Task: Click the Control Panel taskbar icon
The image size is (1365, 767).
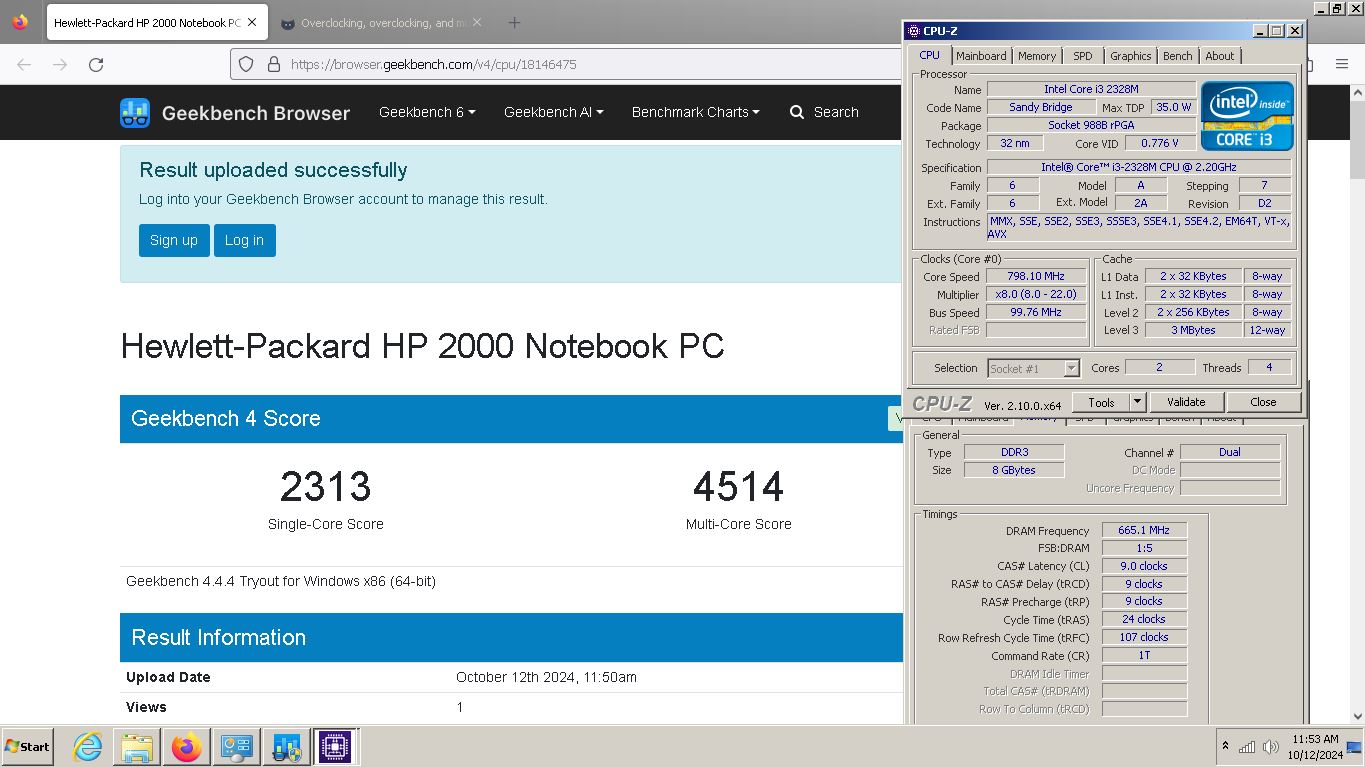Action: coord(236,747)
